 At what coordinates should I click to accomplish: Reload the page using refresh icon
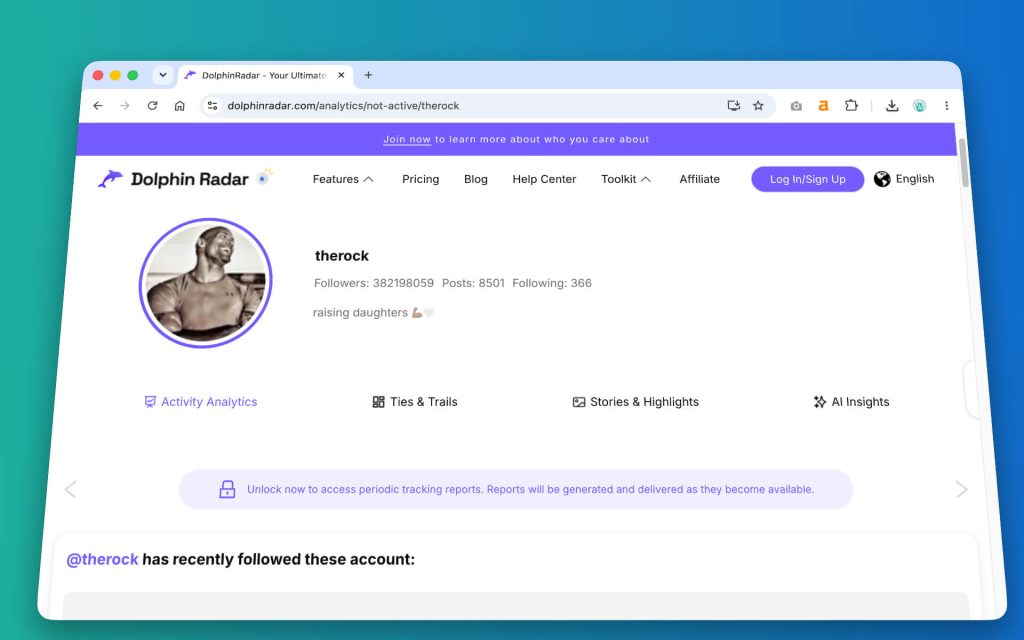[152, 106]
